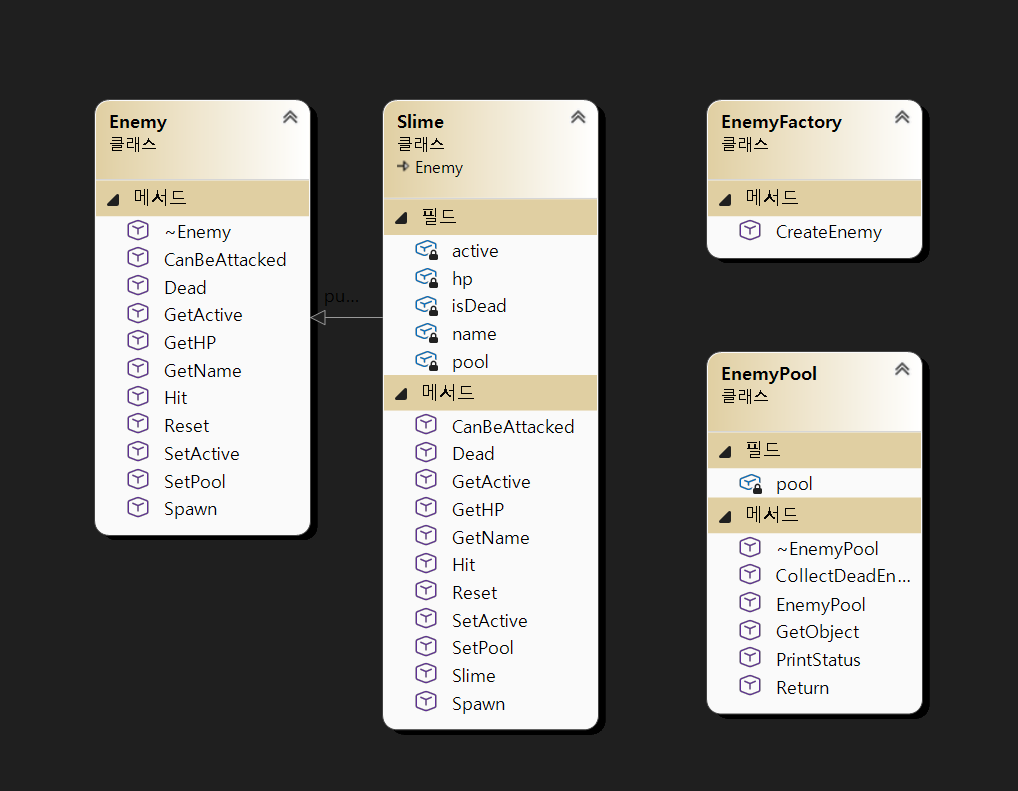1018x791 pixels.
Task: Select the EnemyPool class title
Action: [x=769, y=373]
